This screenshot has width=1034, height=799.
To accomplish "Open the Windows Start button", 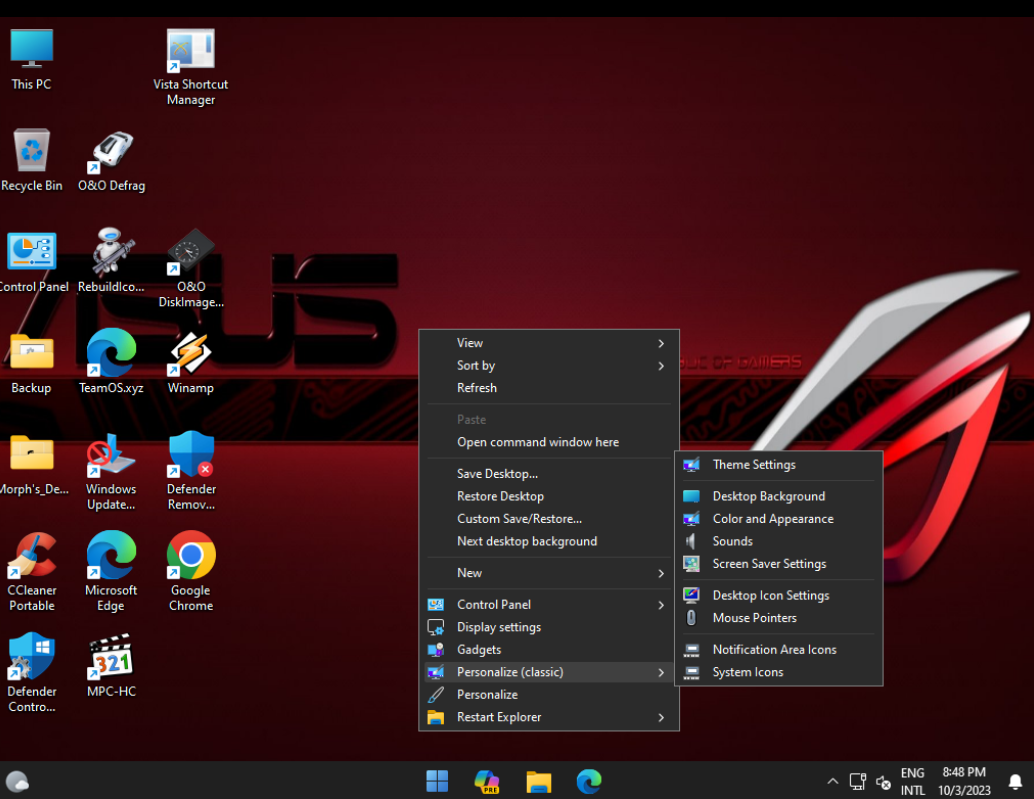I will pos(437,781).
